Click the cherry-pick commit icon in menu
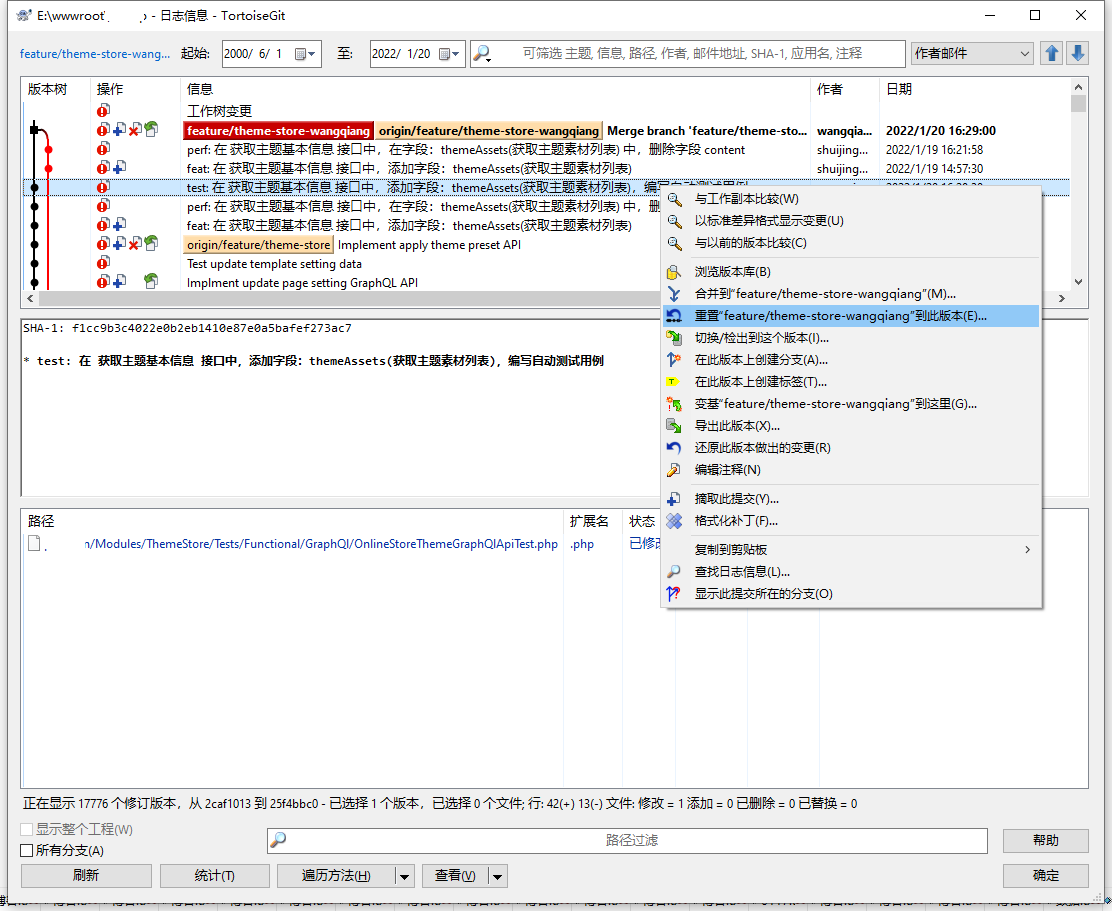Screen dimensions: 1112x911 point(674,499)
